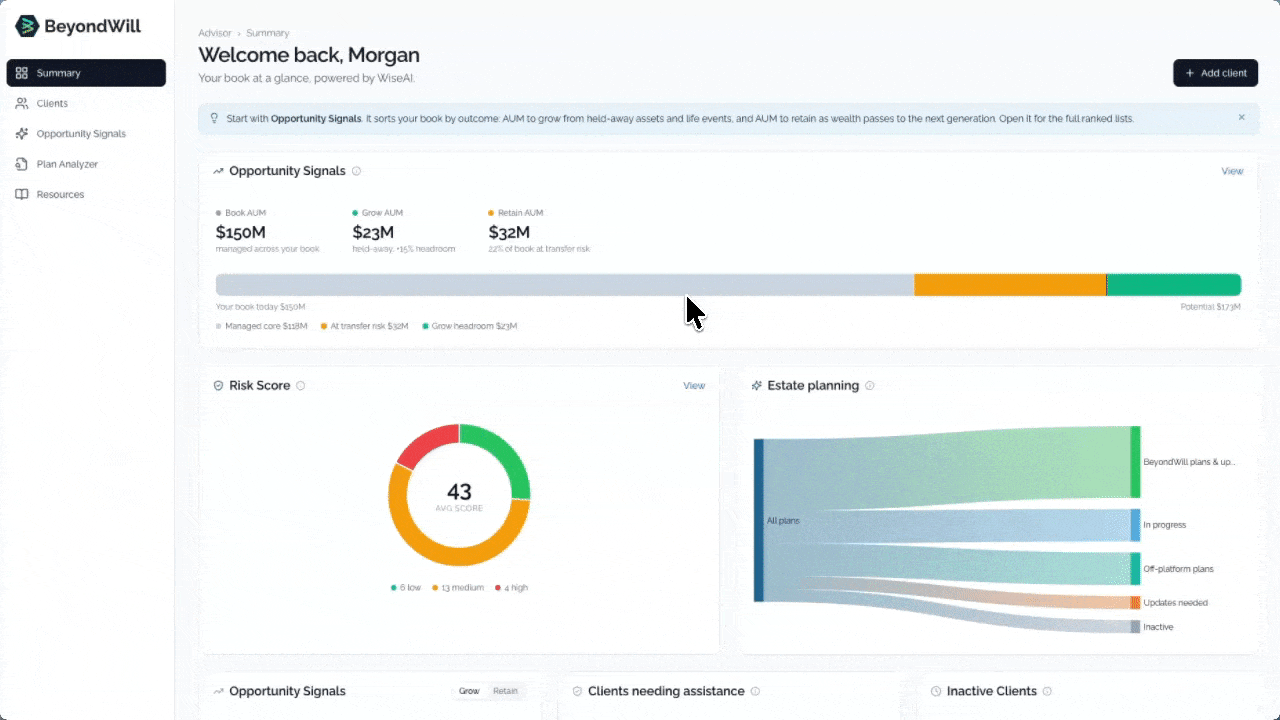Image resolution: width=1280 pixels, height=720 pixels.
Task: Click info icon next to Inactive Clients
Action: (x=1047, y=691)
